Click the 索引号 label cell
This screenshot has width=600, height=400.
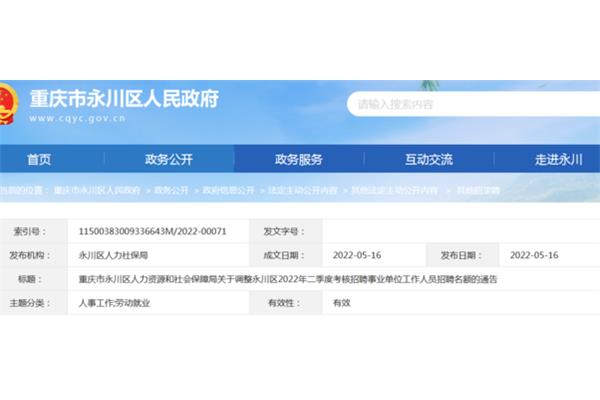34,231
